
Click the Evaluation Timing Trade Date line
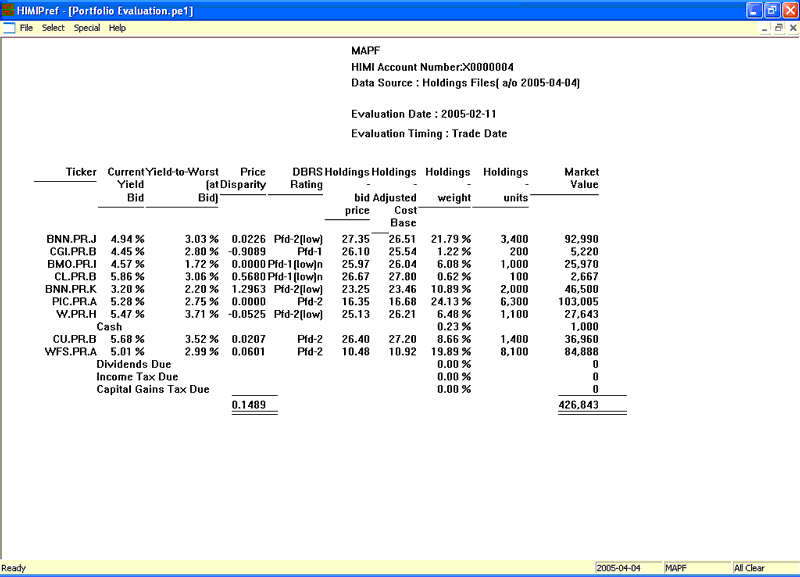tap(429, 134)
